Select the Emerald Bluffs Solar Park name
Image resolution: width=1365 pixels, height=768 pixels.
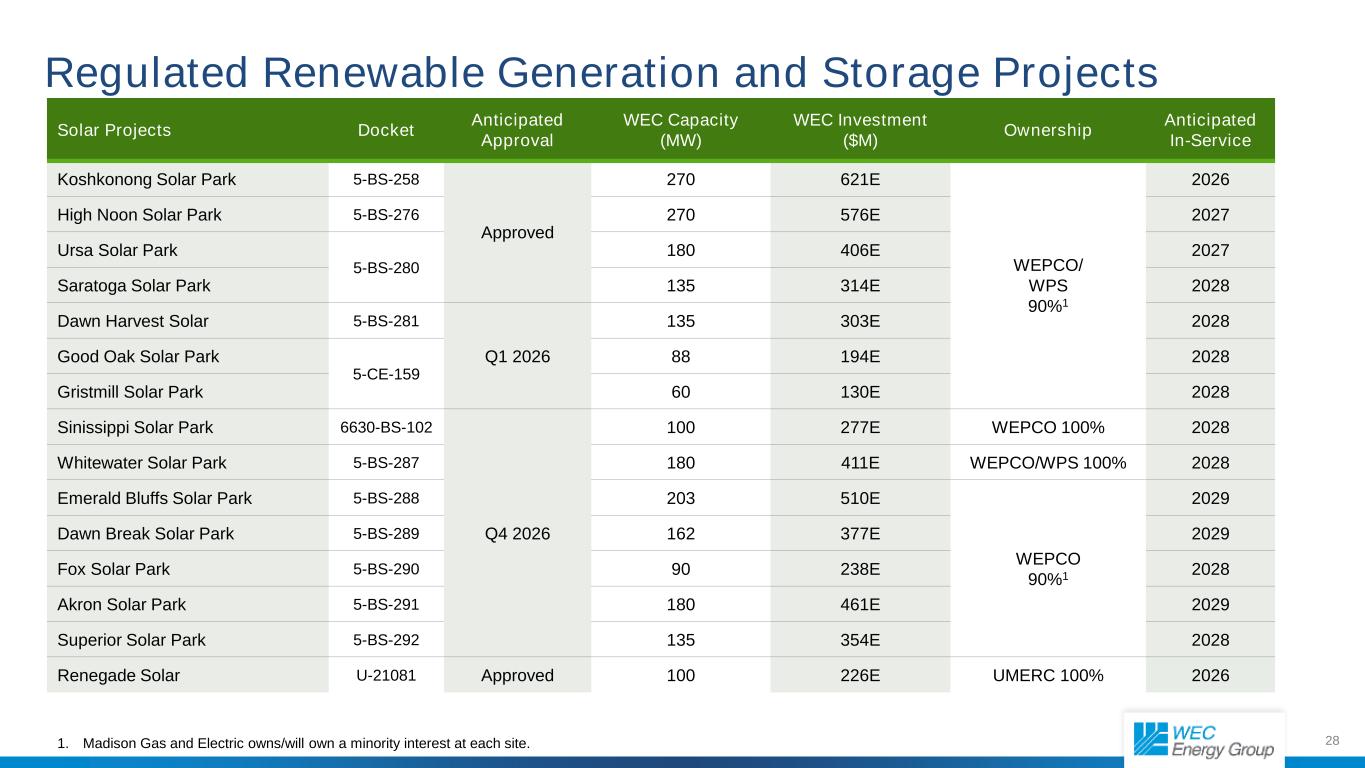[155, 498]
